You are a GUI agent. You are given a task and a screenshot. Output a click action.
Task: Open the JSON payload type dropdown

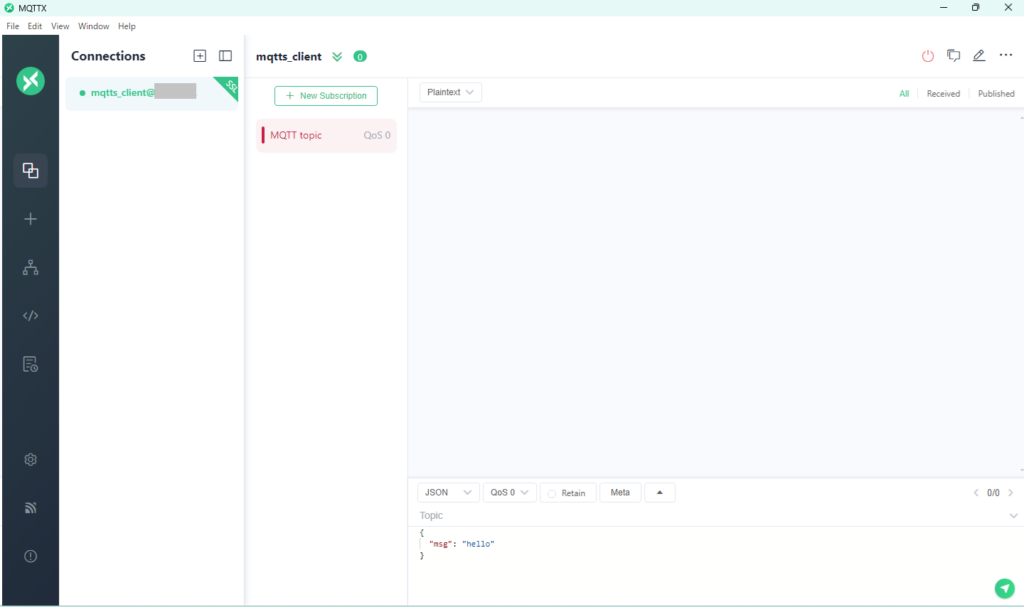point(448,493)
